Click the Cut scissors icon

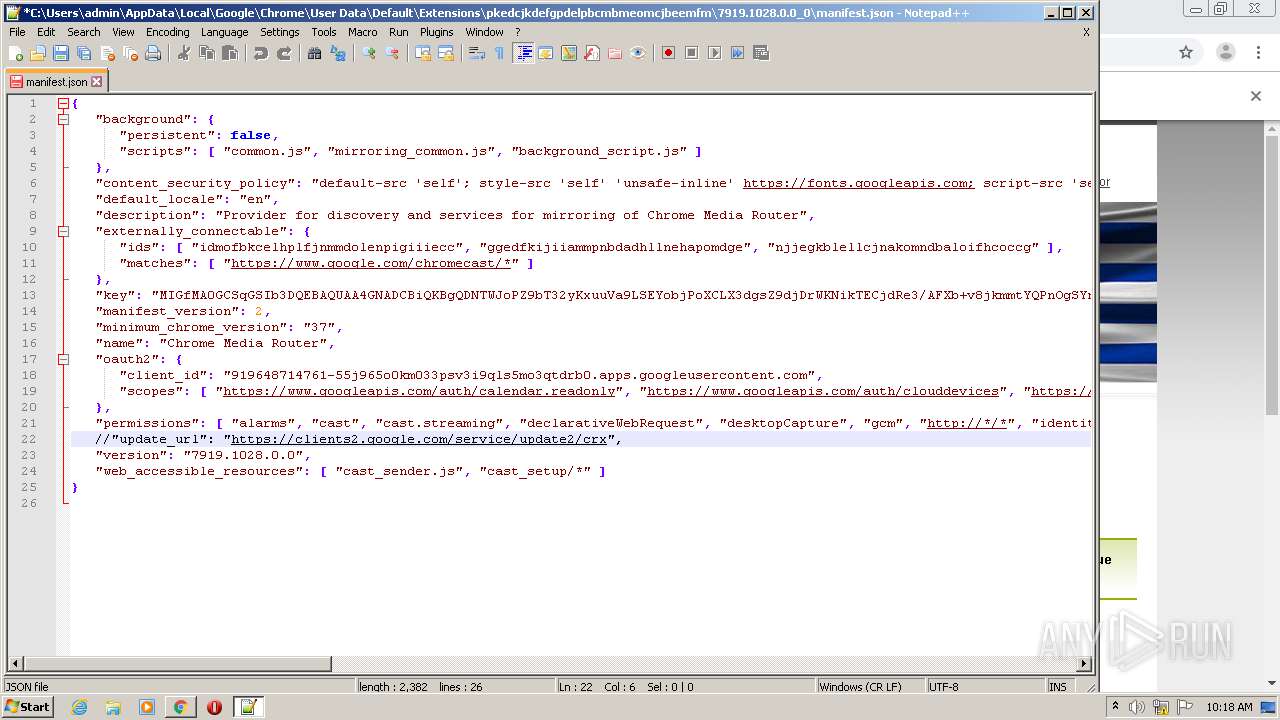pyautogui.click(x=184, y=53)
